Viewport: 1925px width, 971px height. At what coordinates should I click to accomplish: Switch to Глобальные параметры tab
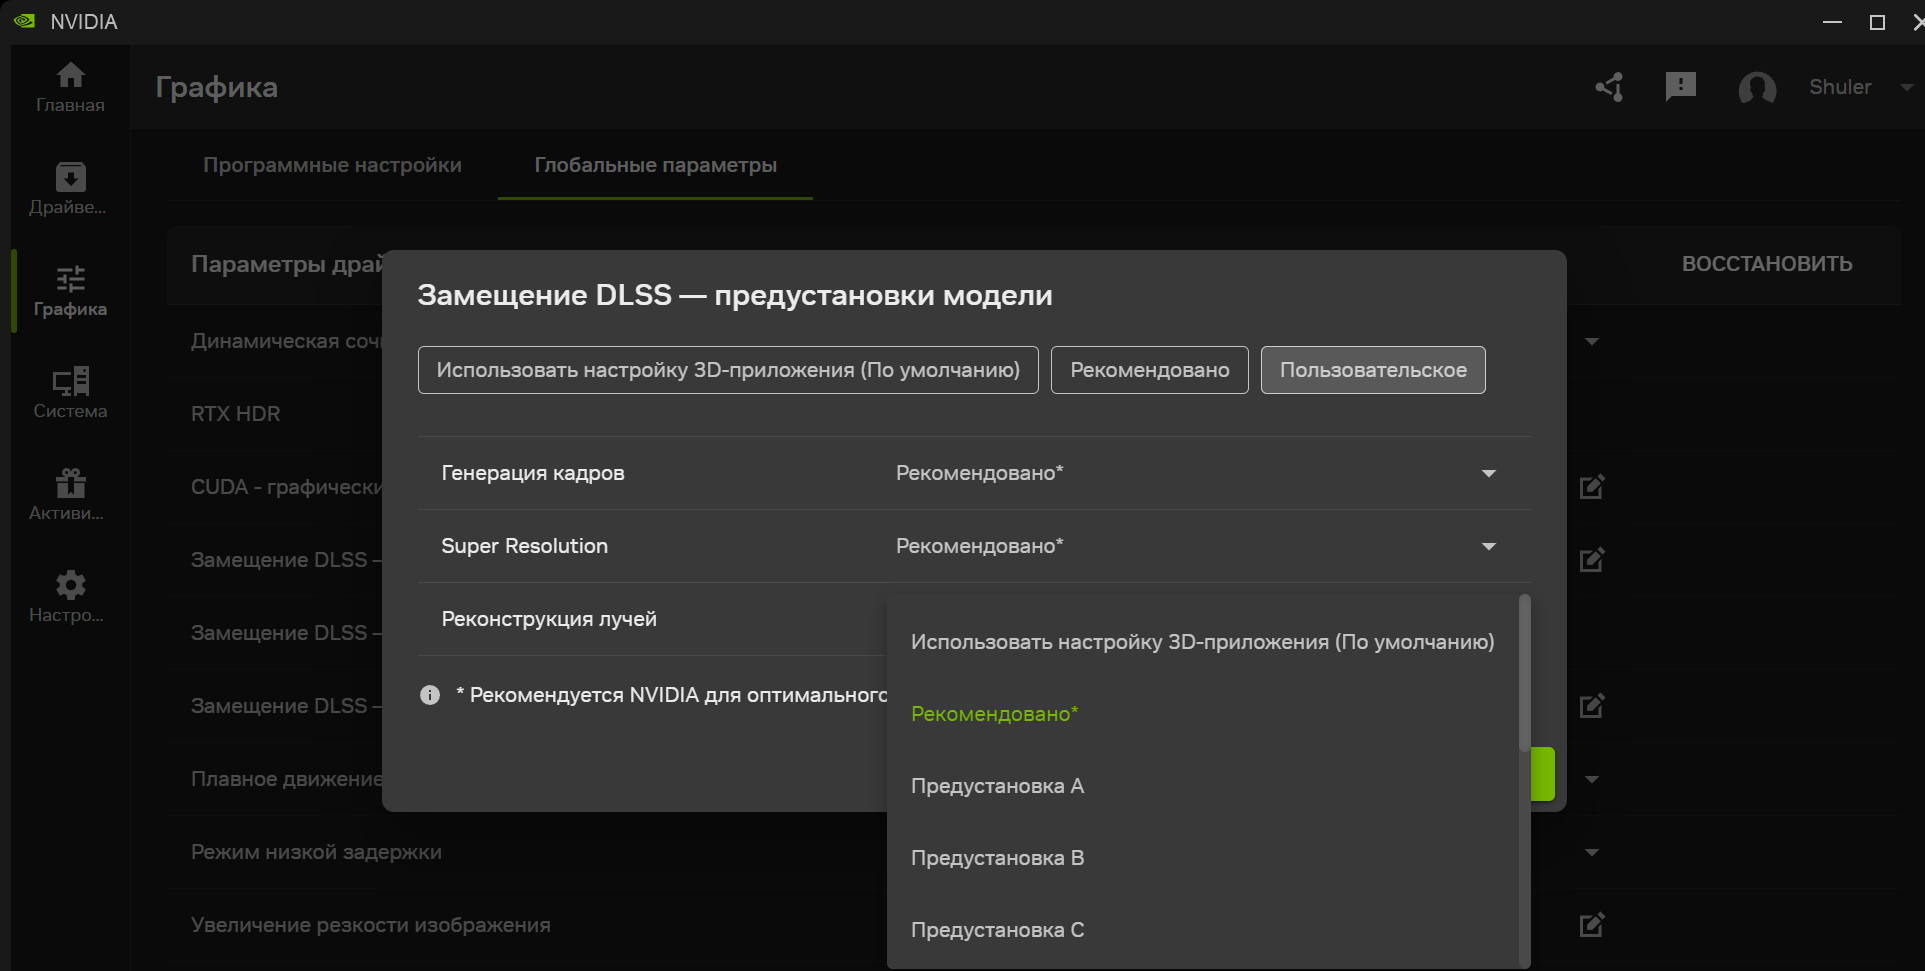coord(655,165)
